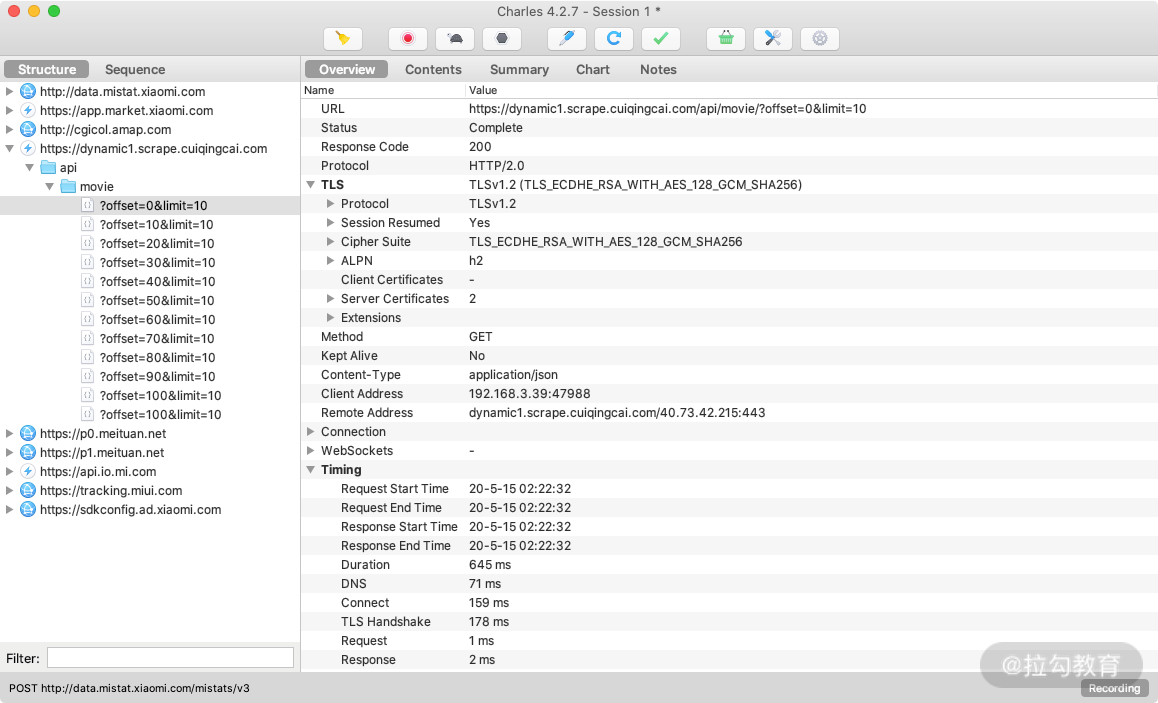
Task: Toggle the red record button
Action: click(408, 39)
